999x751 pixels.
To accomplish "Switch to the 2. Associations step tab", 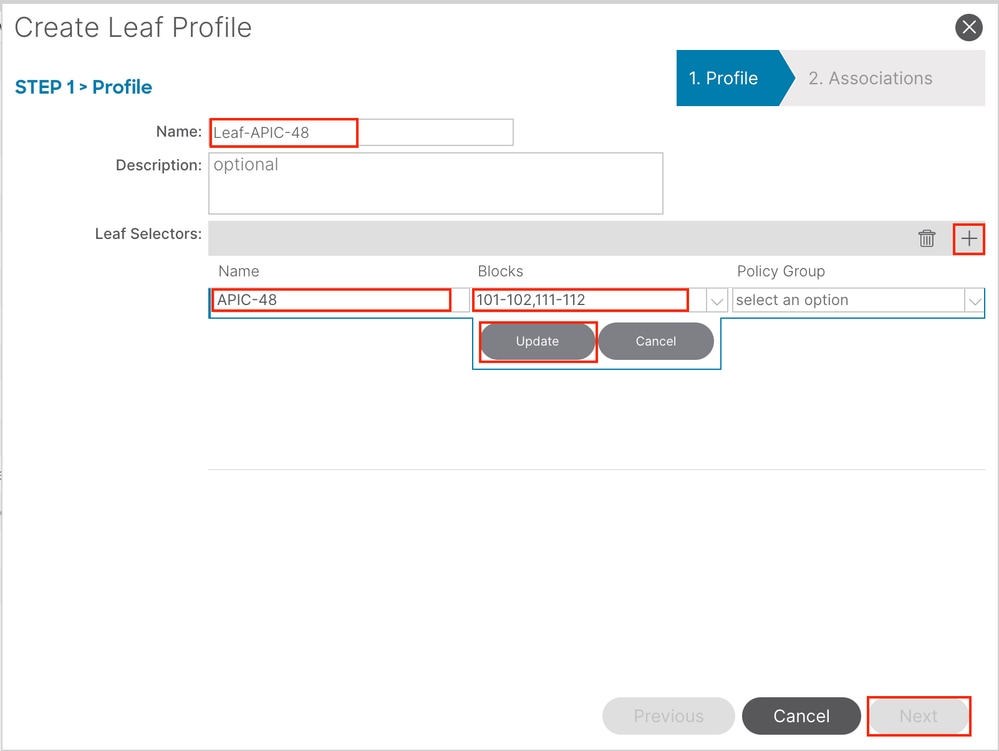I will click(870, 78).
